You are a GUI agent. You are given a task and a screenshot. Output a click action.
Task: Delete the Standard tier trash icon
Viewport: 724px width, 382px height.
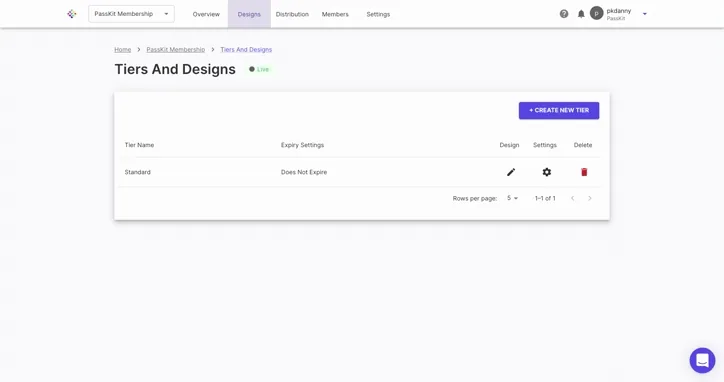[584, 172]
